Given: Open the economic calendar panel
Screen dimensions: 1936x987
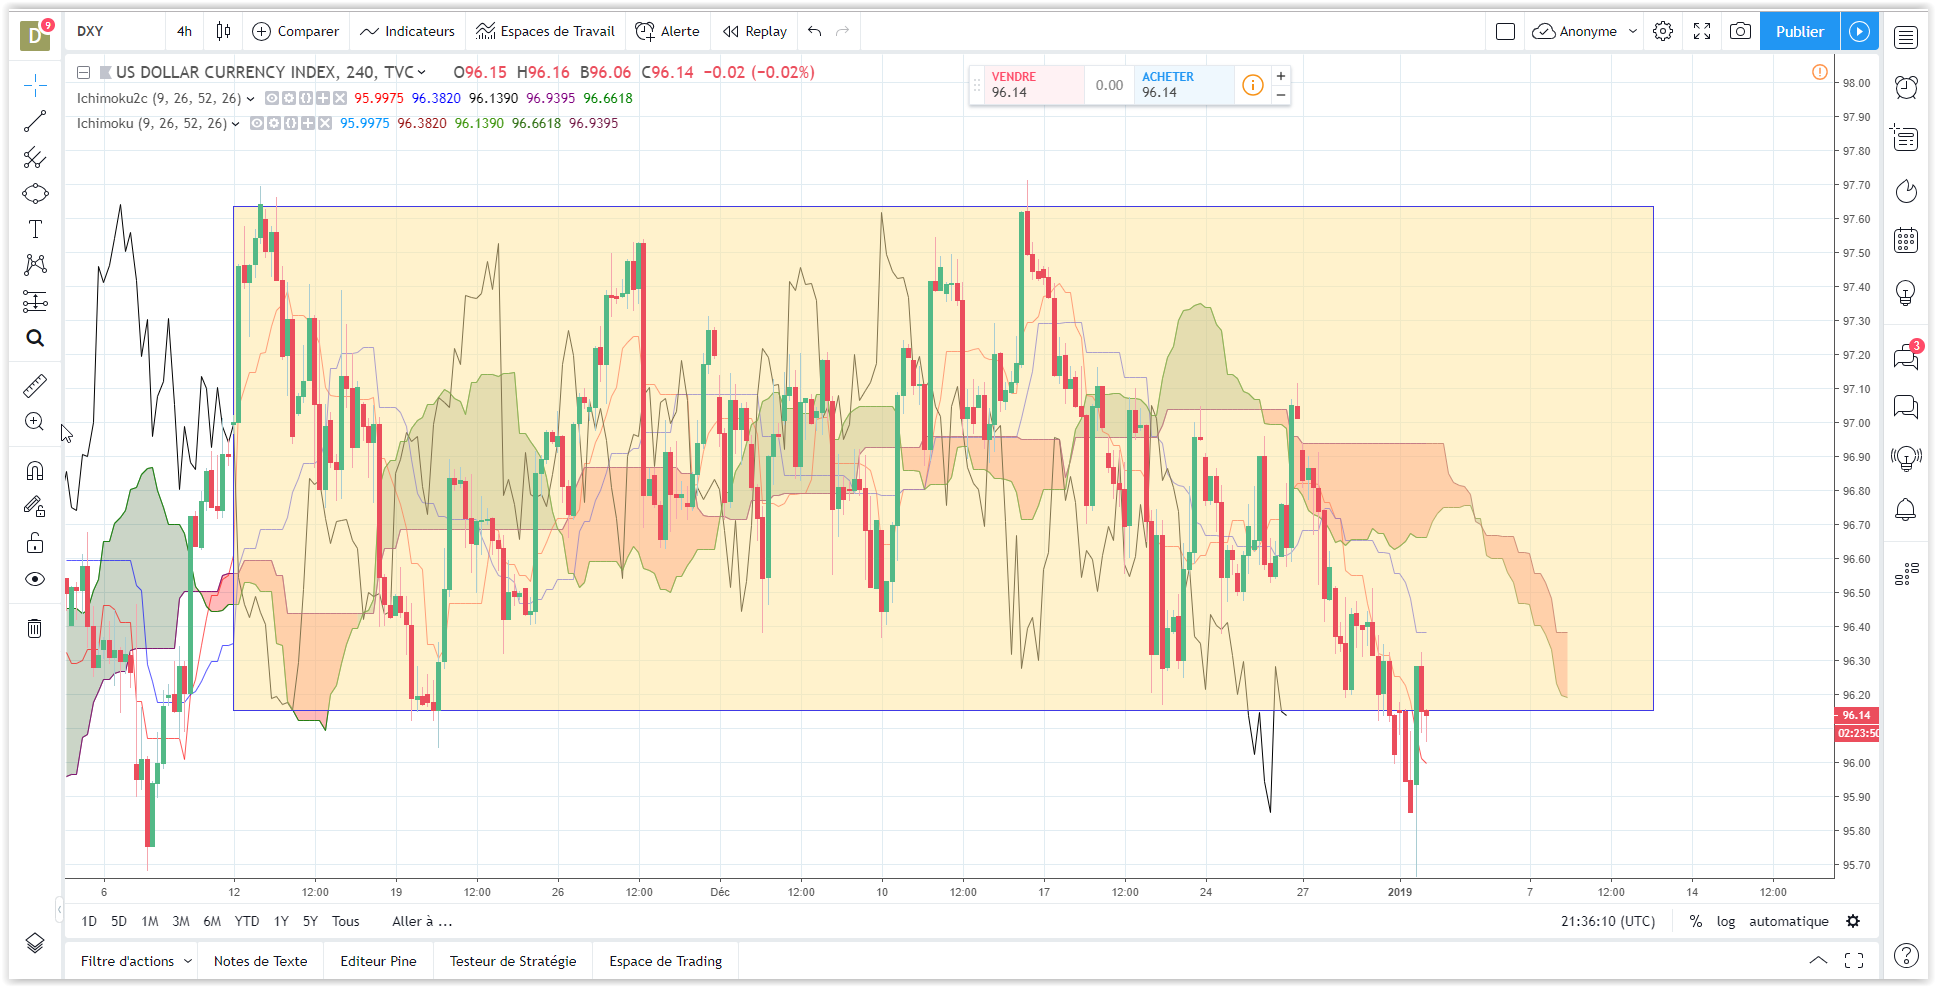Looking at the screenshot, I should pos(1906,240).
